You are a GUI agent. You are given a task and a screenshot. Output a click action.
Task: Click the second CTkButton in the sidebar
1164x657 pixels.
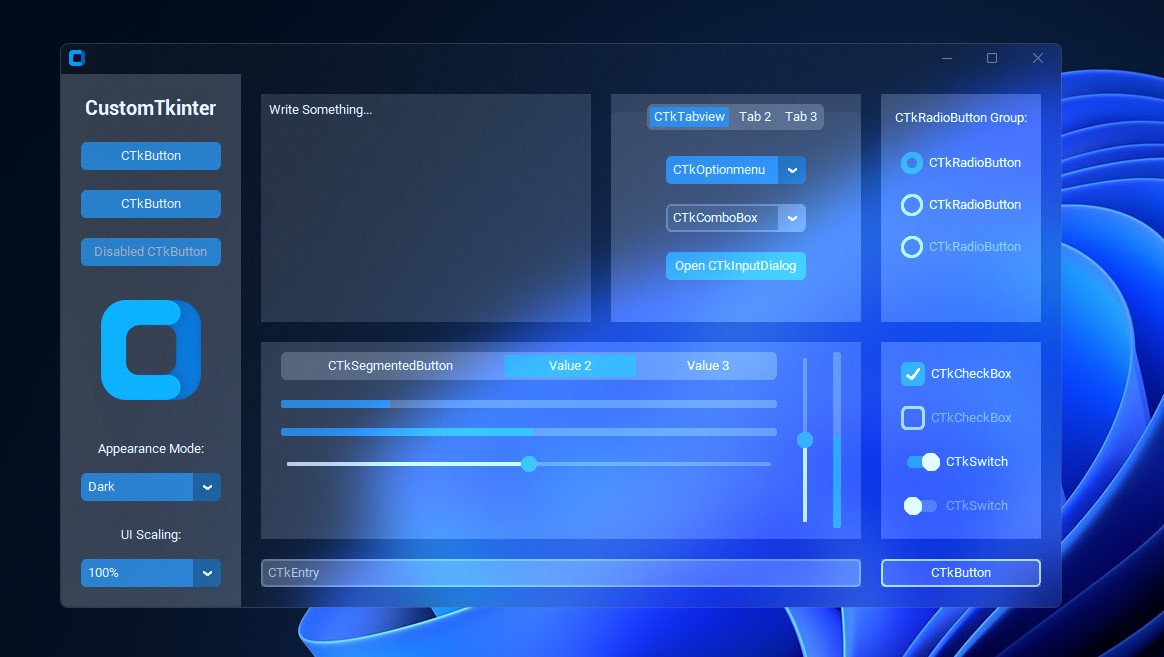tap(150, 203)
